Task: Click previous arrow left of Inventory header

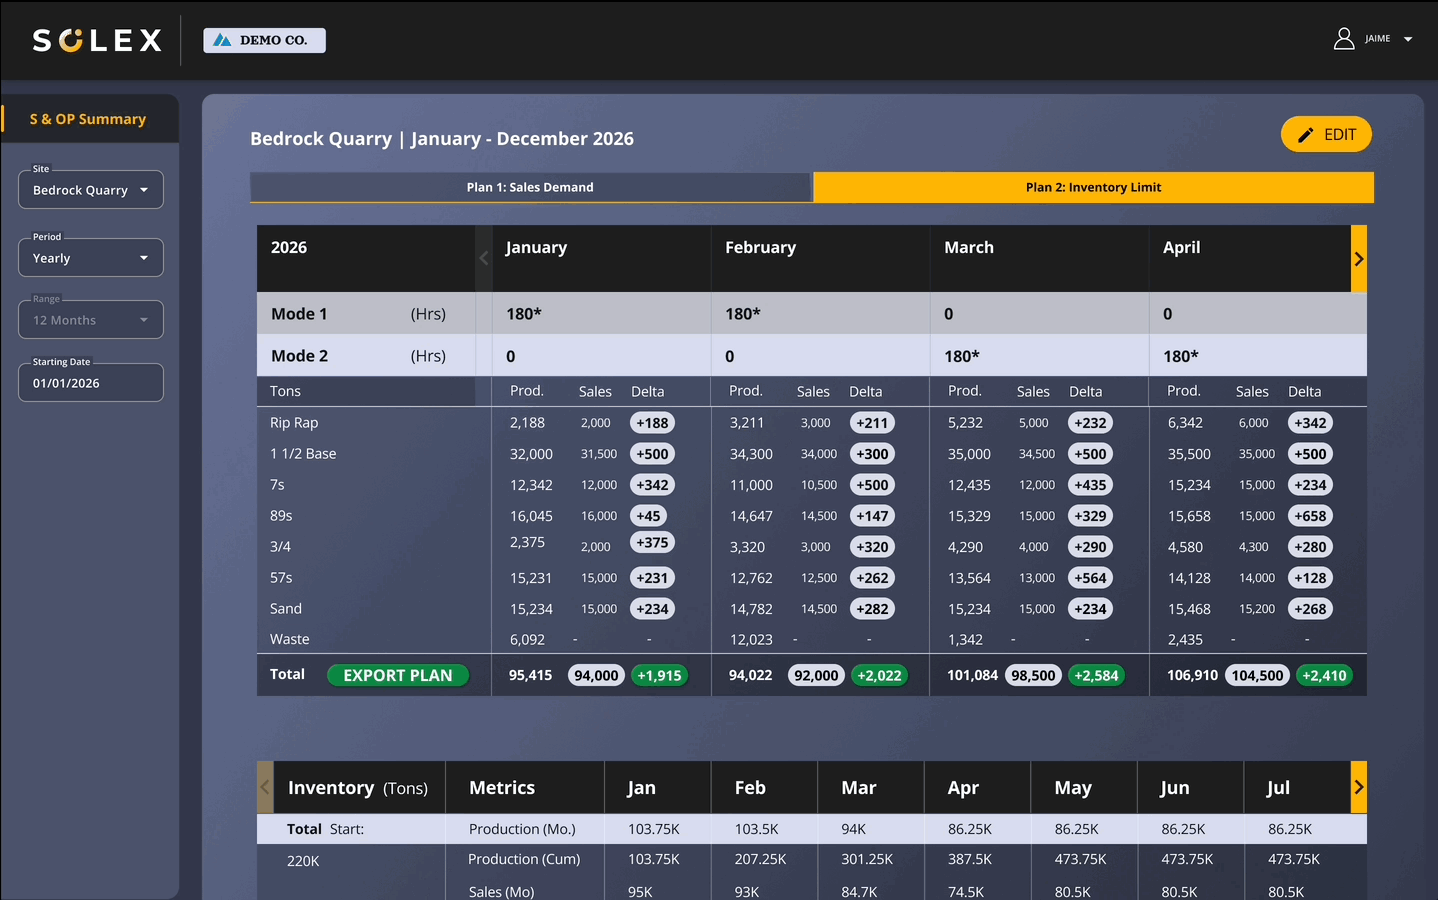Action: click(265, 787)
